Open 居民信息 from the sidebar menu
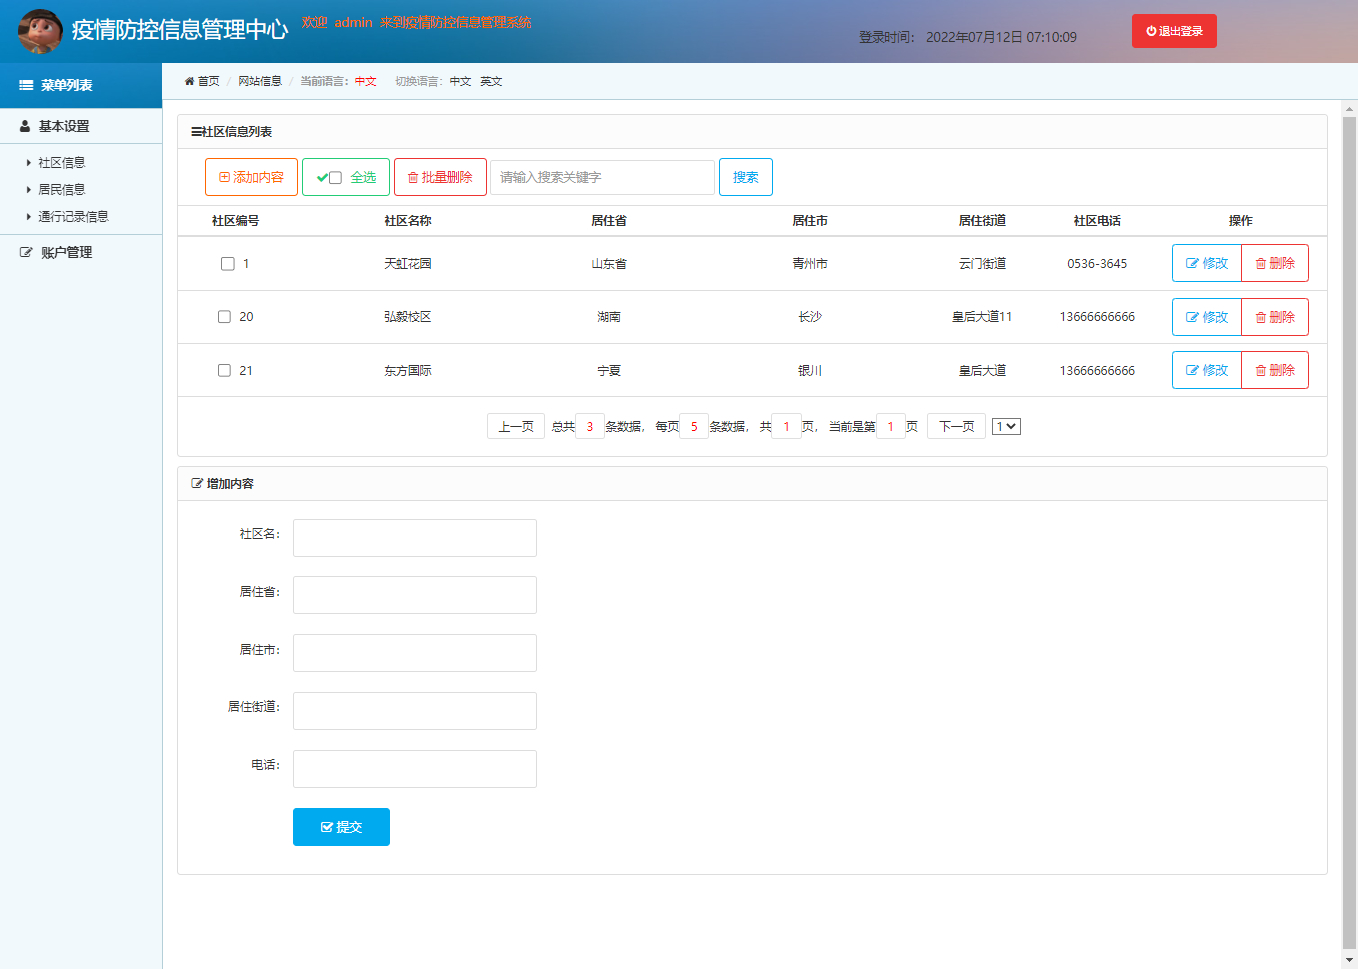This screenshot has width=1358, height=969. tap(57, 188)
